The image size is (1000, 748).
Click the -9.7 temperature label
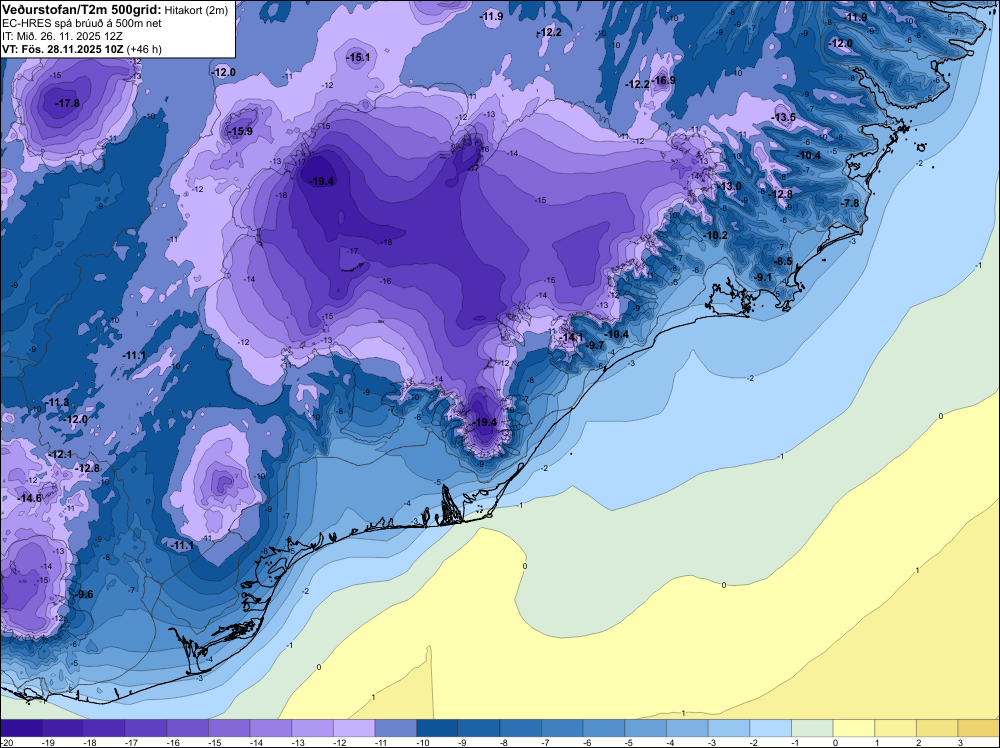pyautogui.click(x=594, y=345)
